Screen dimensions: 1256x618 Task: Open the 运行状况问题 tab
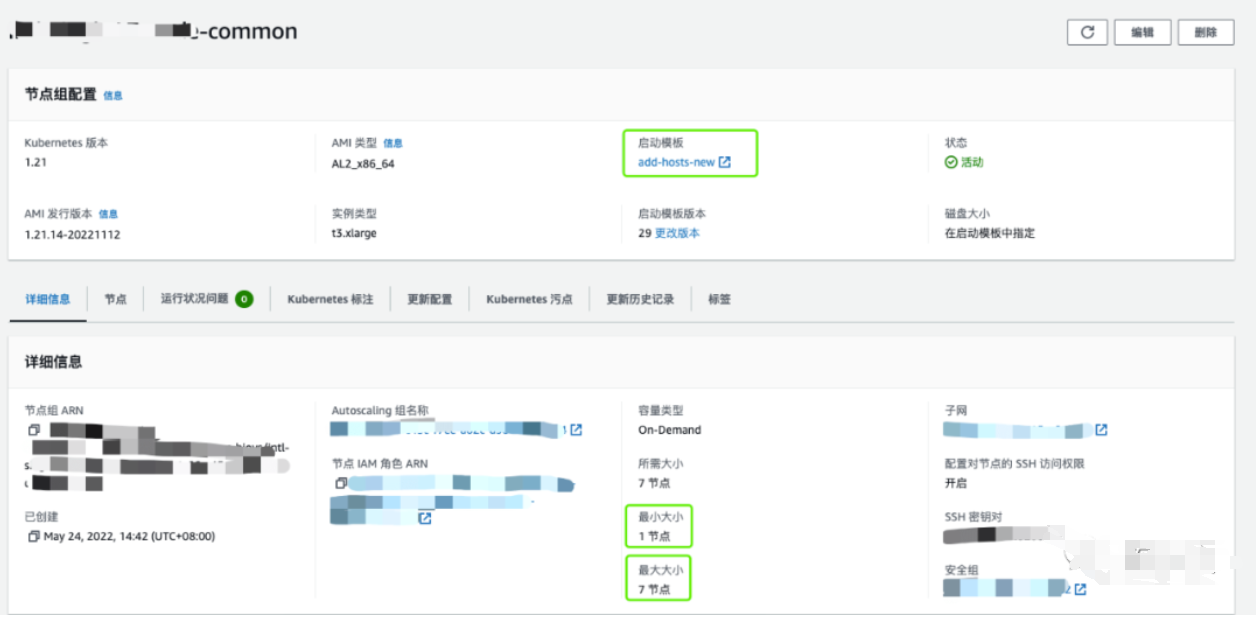coord(195,299)
